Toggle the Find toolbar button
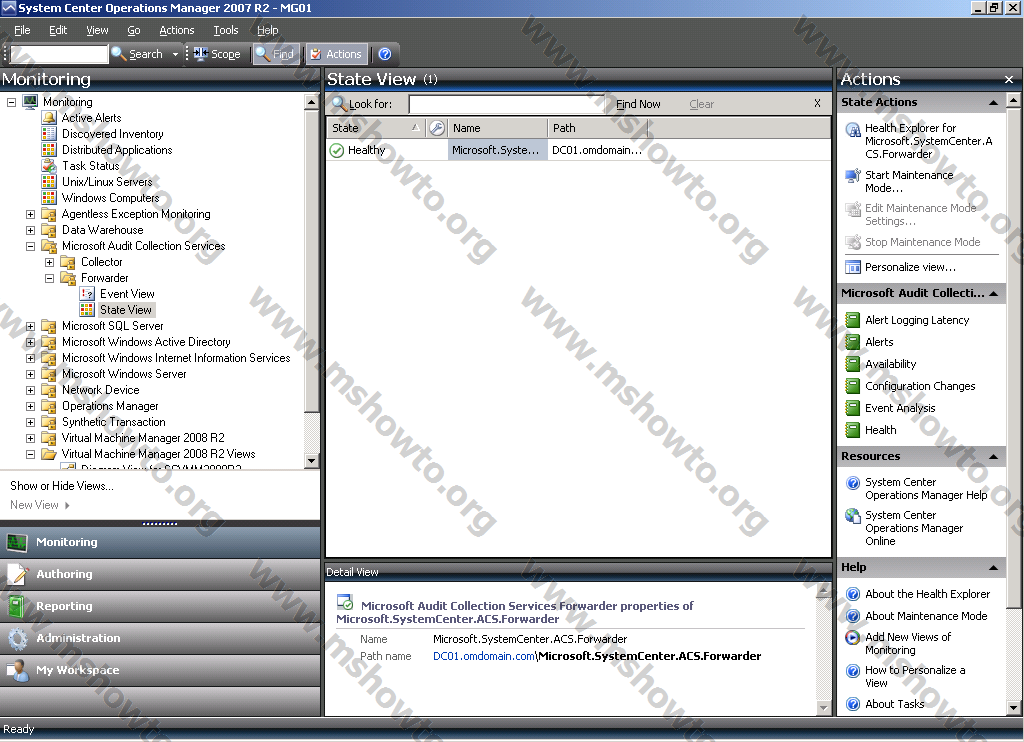 tap(276, 54)
